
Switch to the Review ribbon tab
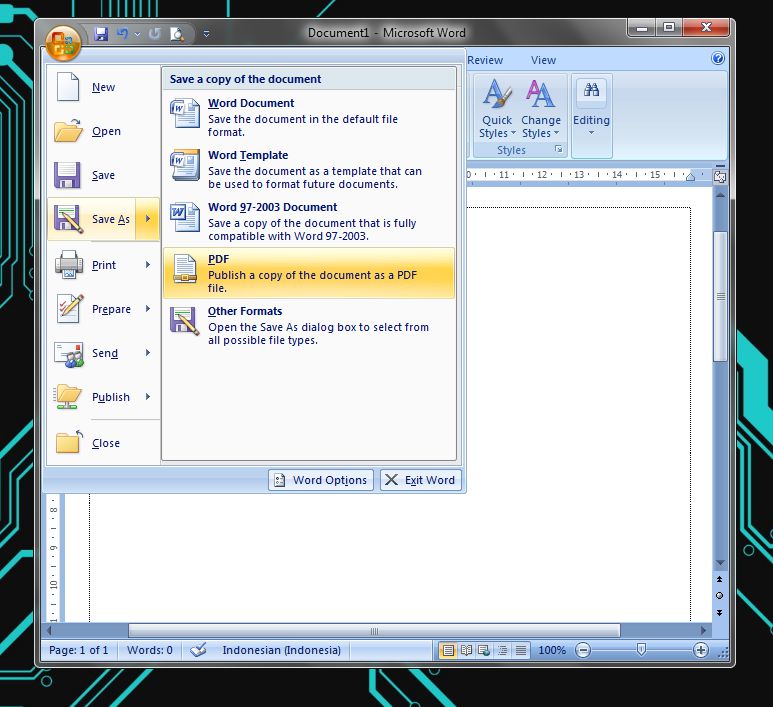point(485,60)
